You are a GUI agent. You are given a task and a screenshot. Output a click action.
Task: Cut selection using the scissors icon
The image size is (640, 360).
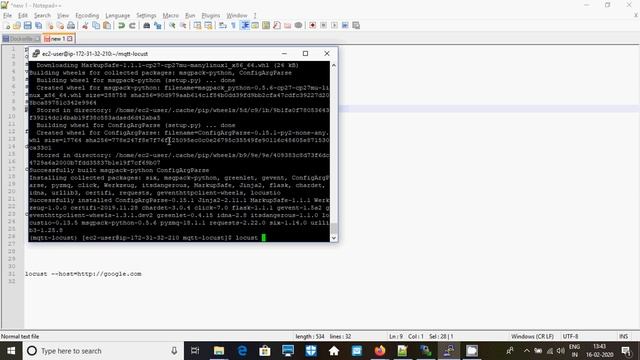click(85, 25)
